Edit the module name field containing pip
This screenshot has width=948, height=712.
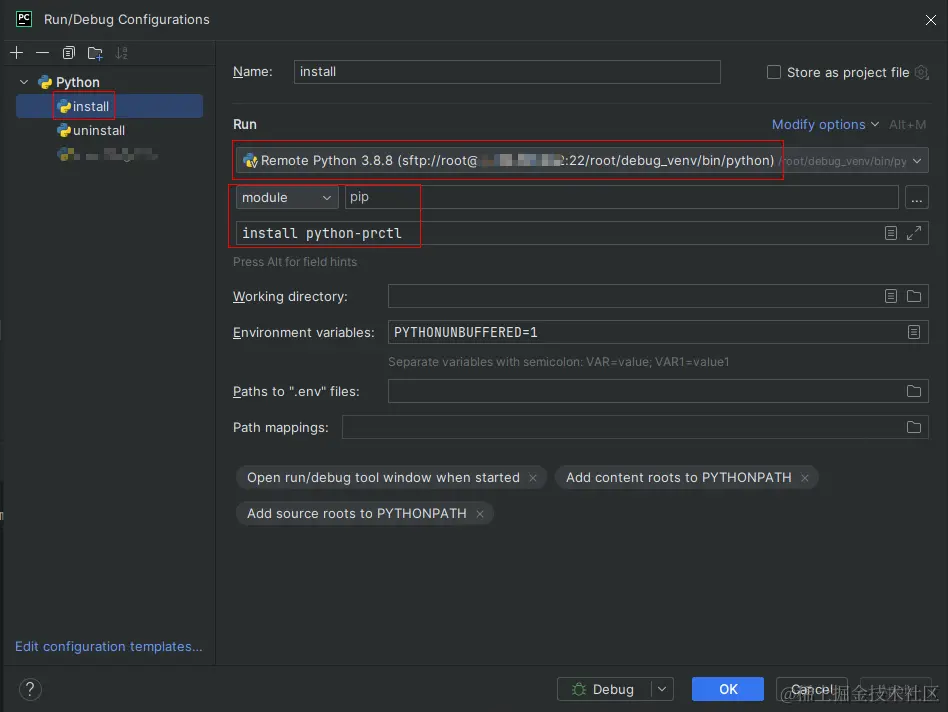point(622,197)
